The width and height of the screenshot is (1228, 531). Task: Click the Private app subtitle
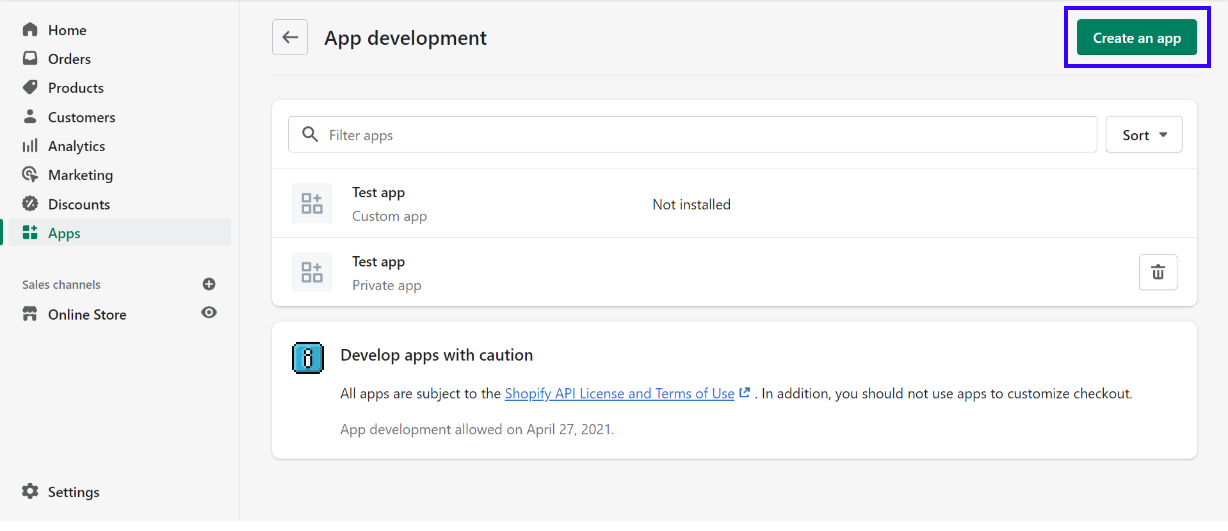click(387, 285)
